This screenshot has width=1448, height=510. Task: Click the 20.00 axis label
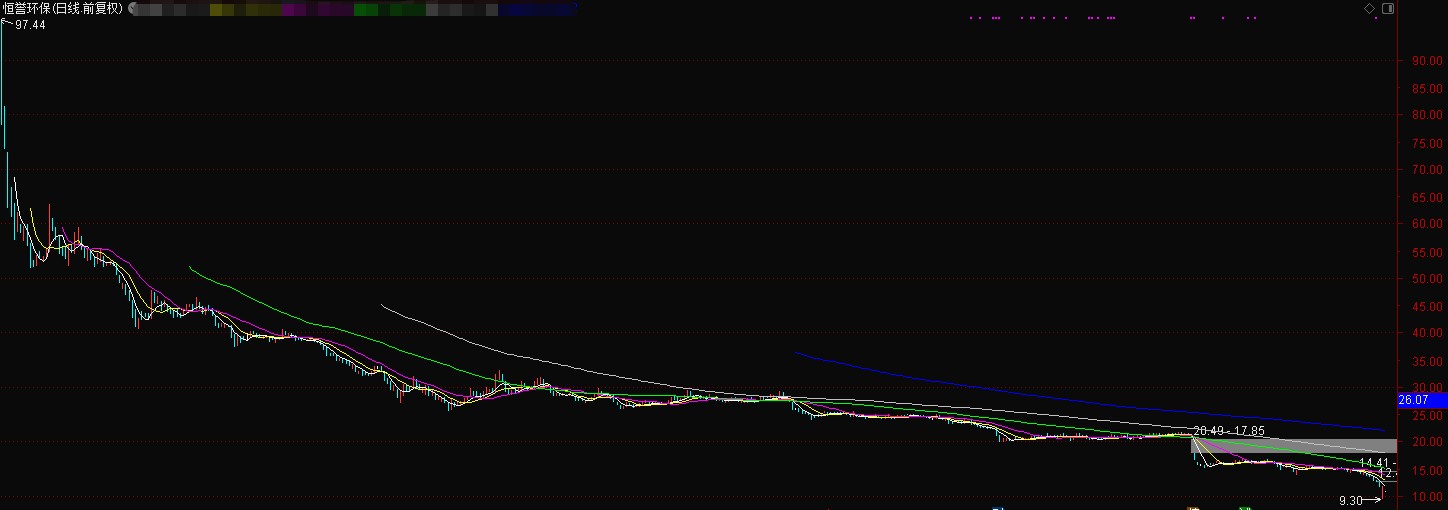[1426, 442]
